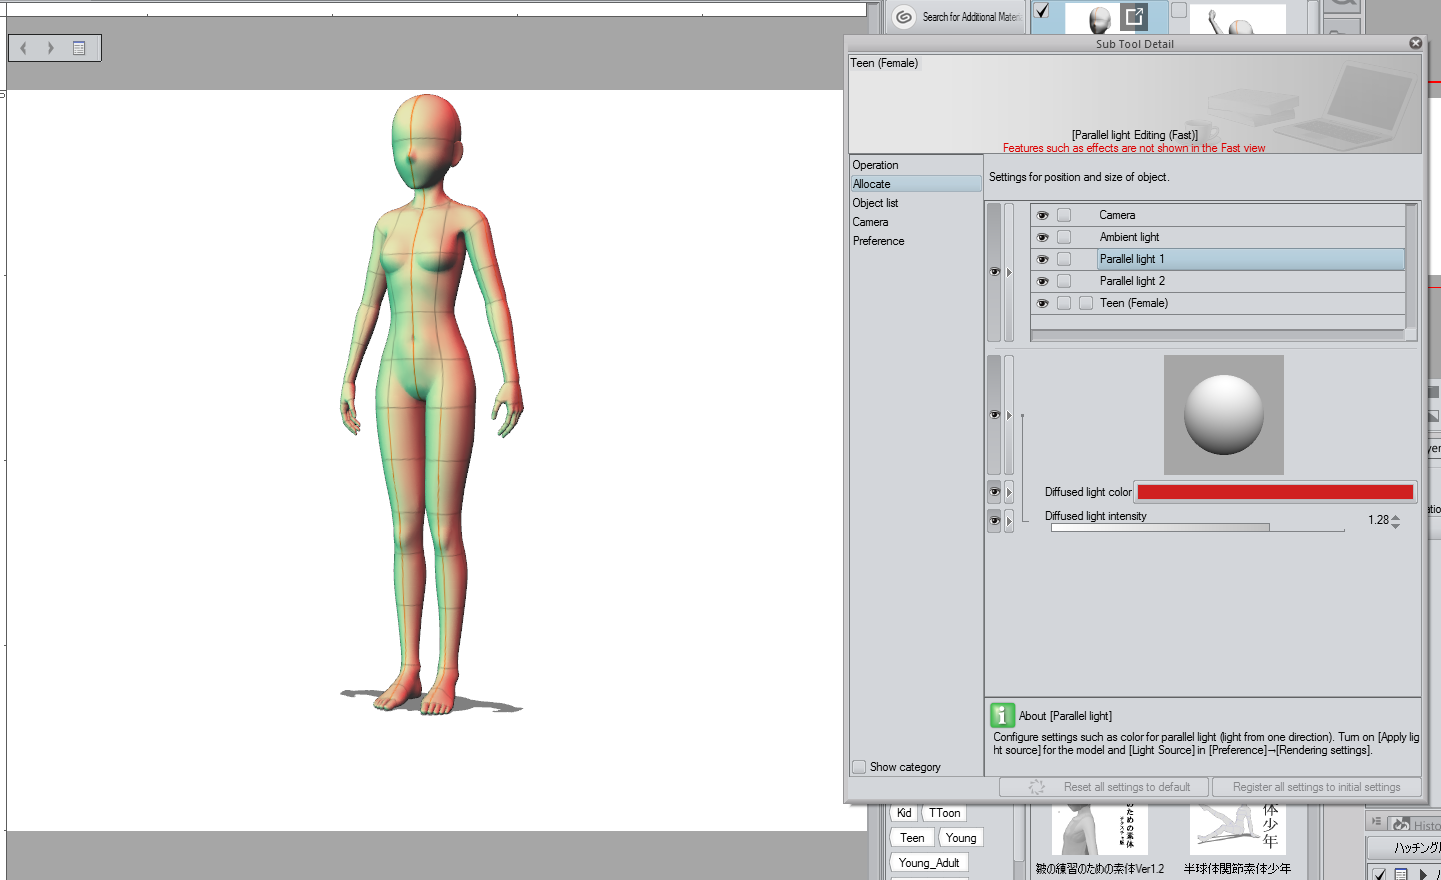This screenshot has width=1441, height=880.
Task: Click Reset all settings to default
Action: tap(1104, 787)
